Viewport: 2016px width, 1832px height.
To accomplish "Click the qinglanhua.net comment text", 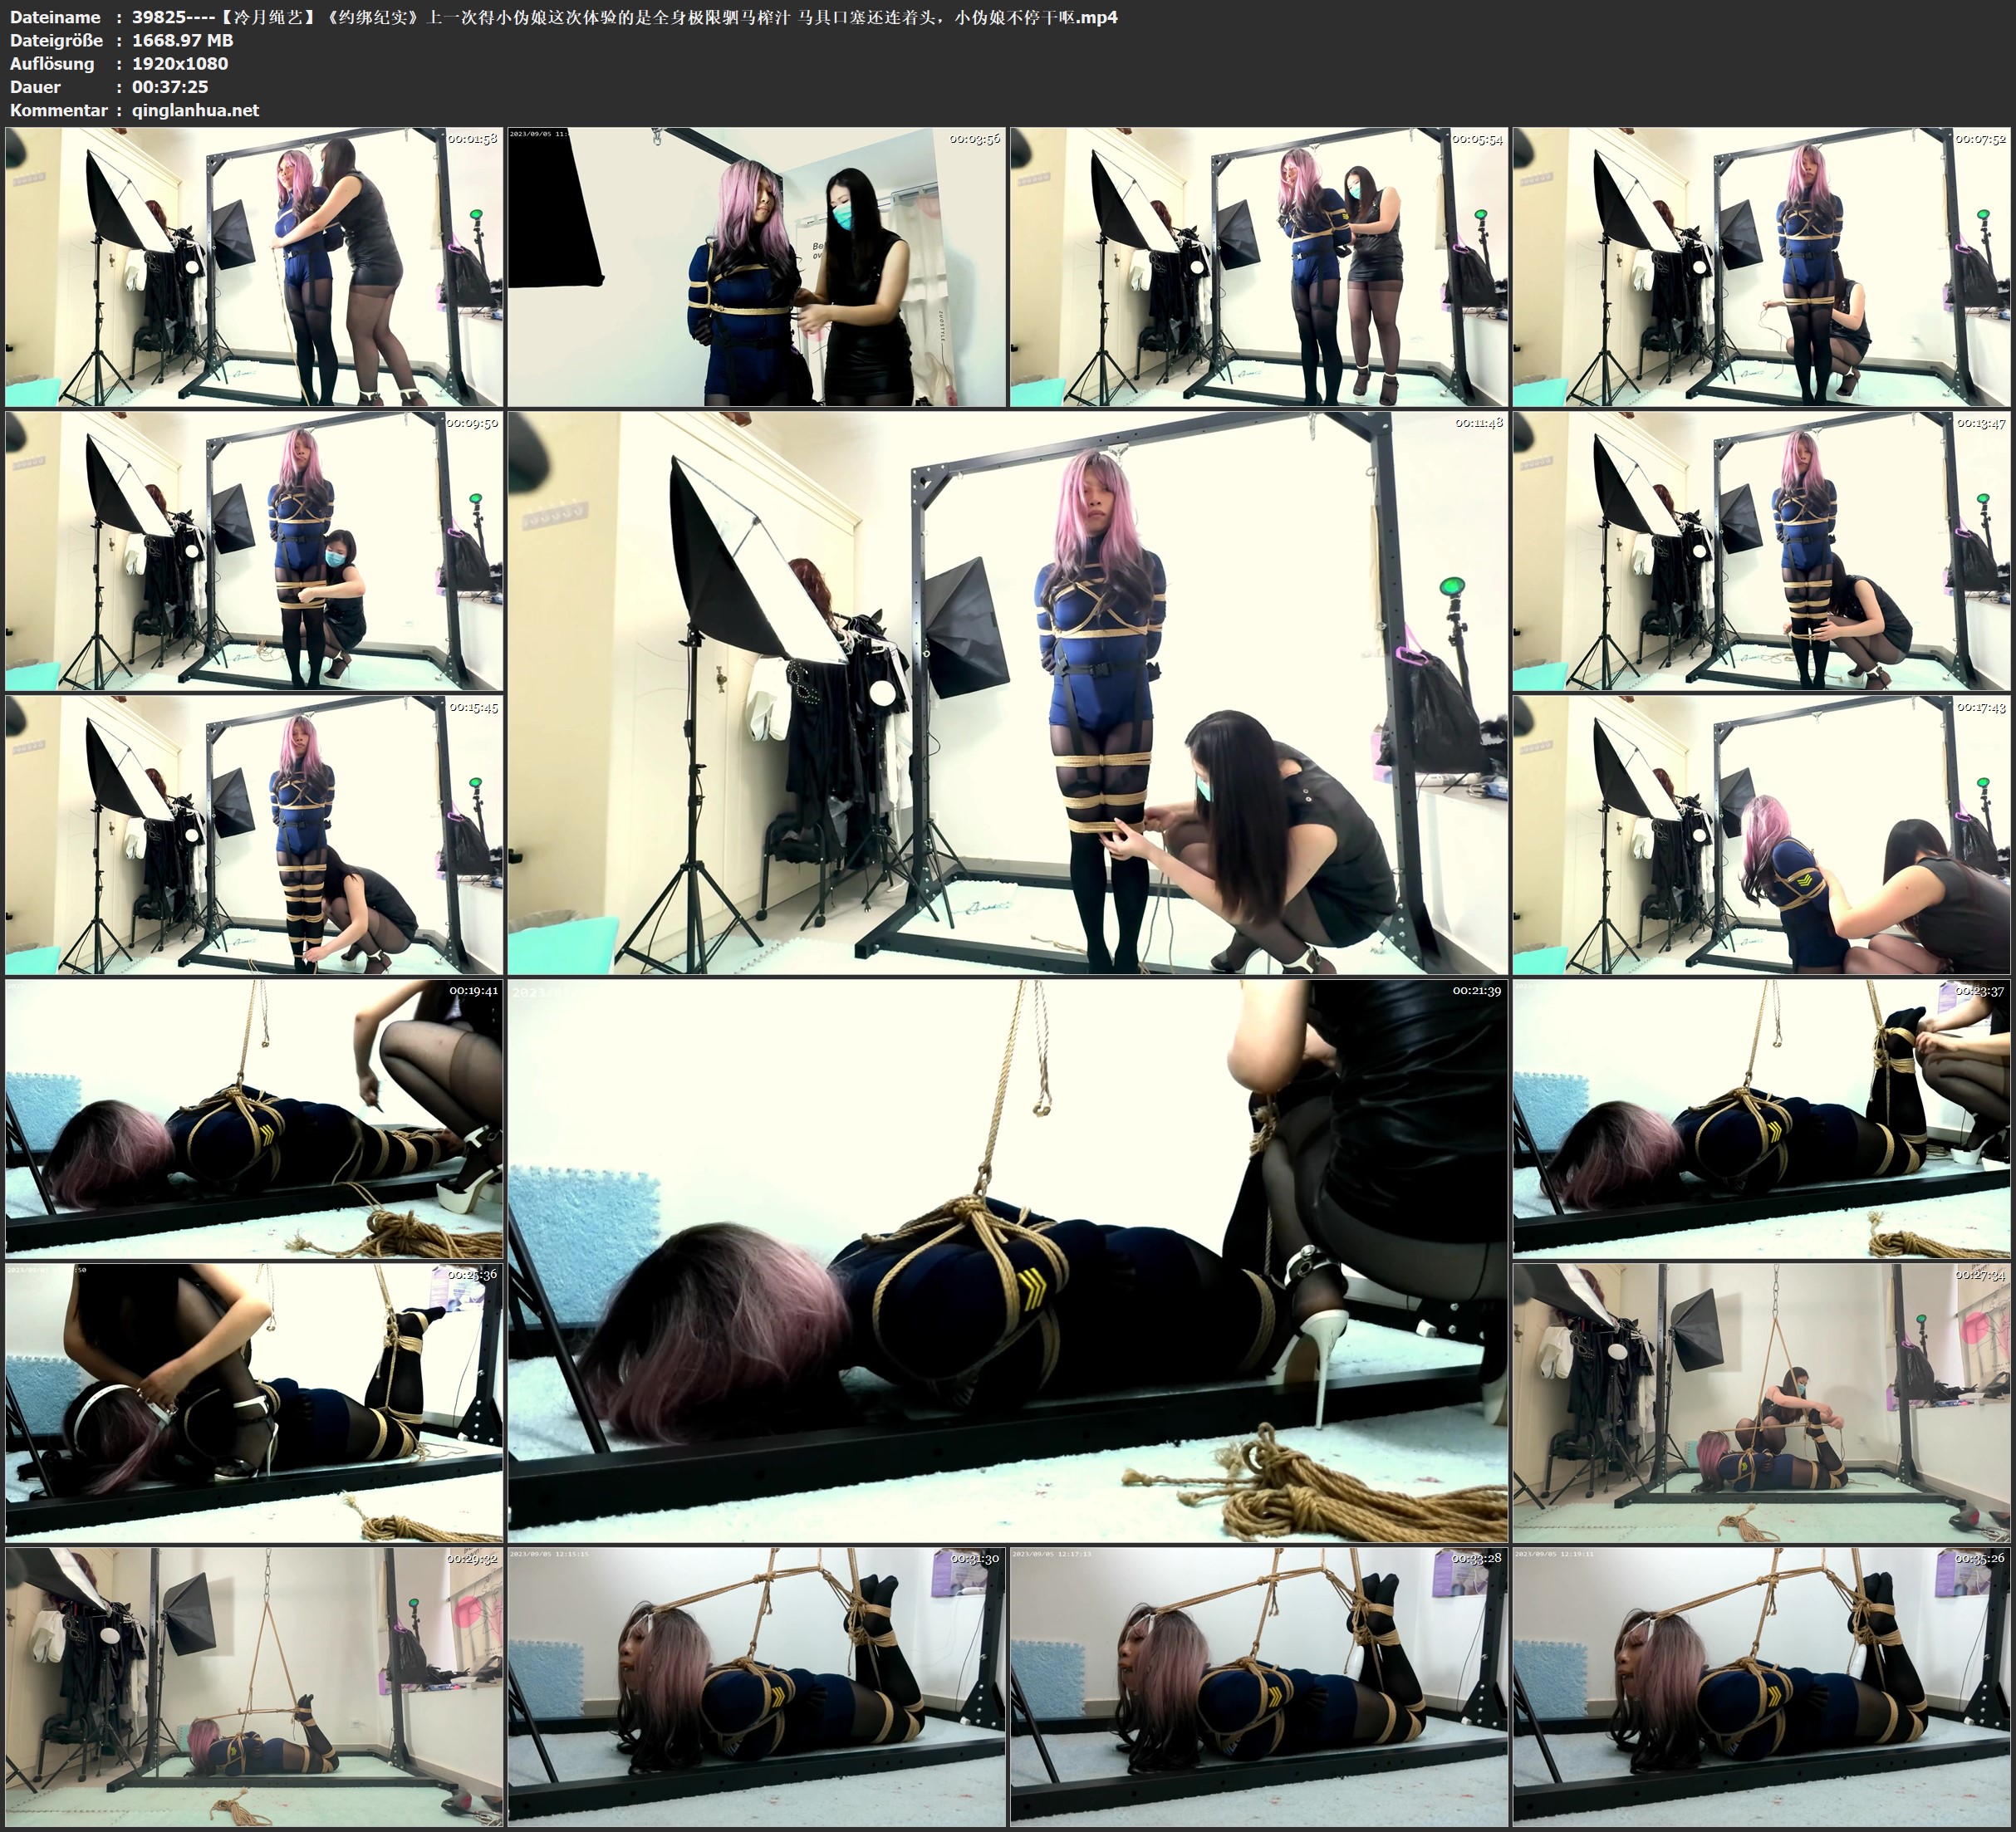I will coord(195,110).
